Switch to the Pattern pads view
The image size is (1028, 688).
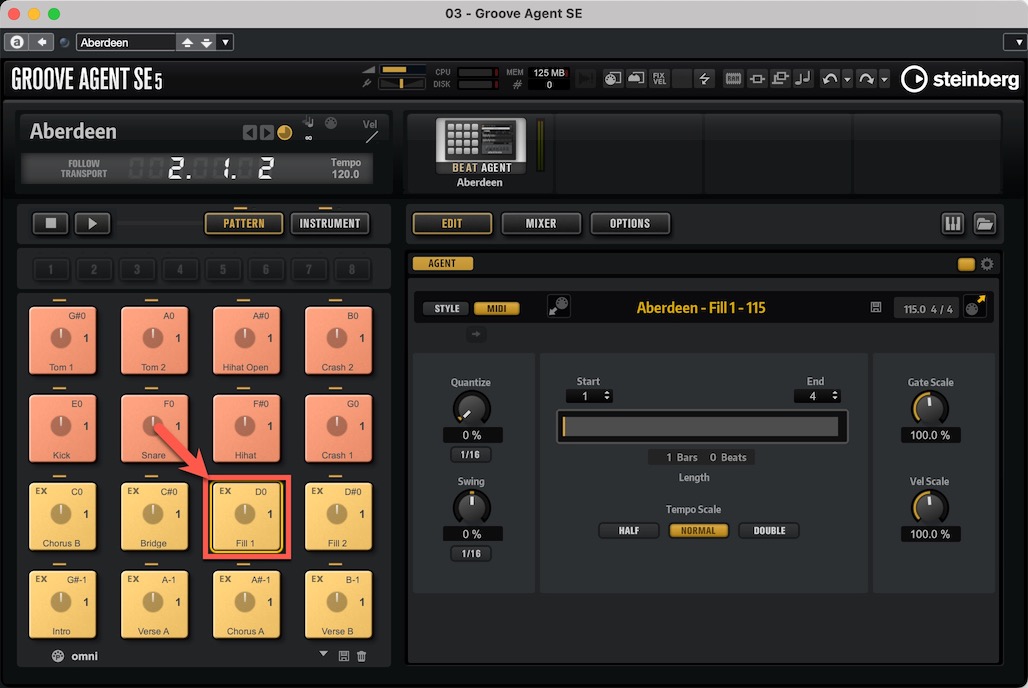(244, 224)
